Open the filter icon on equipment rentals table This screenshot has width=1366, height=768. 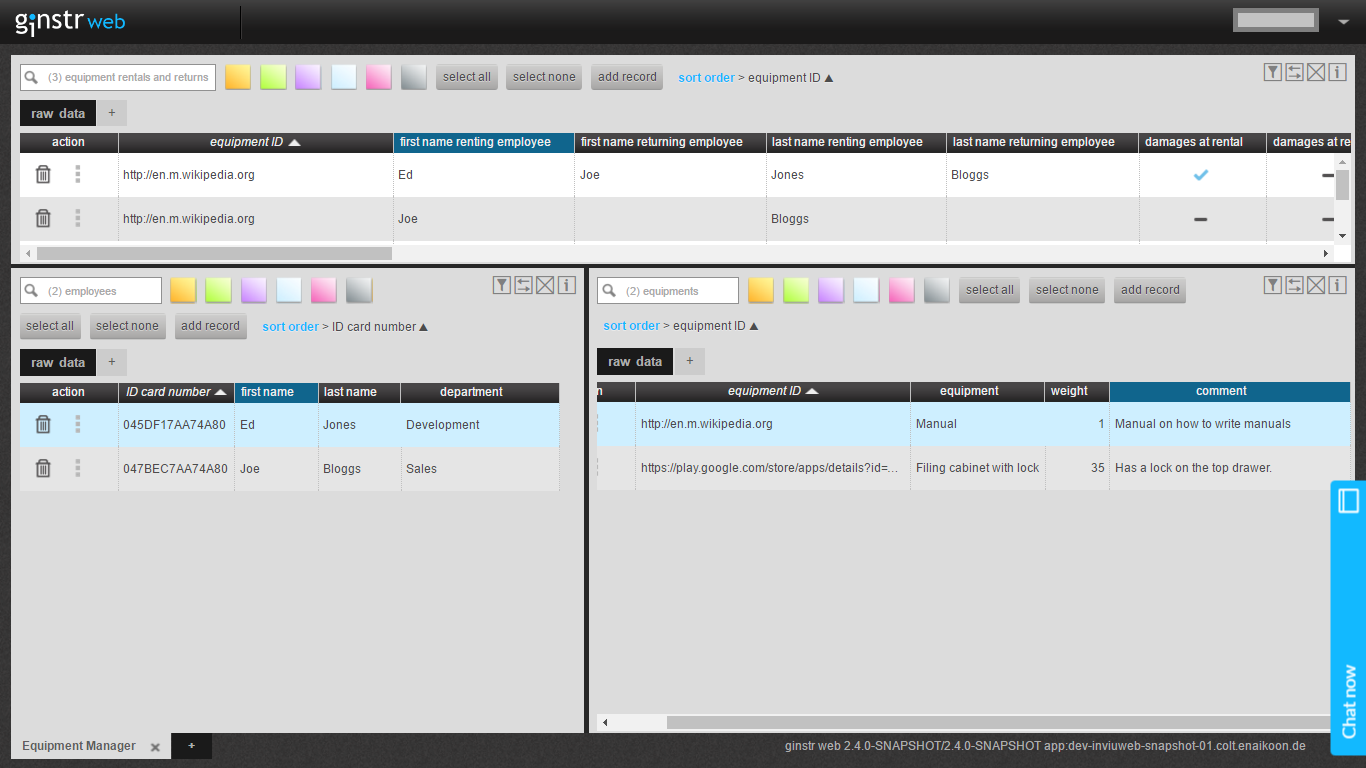[x=1272, y=73]
